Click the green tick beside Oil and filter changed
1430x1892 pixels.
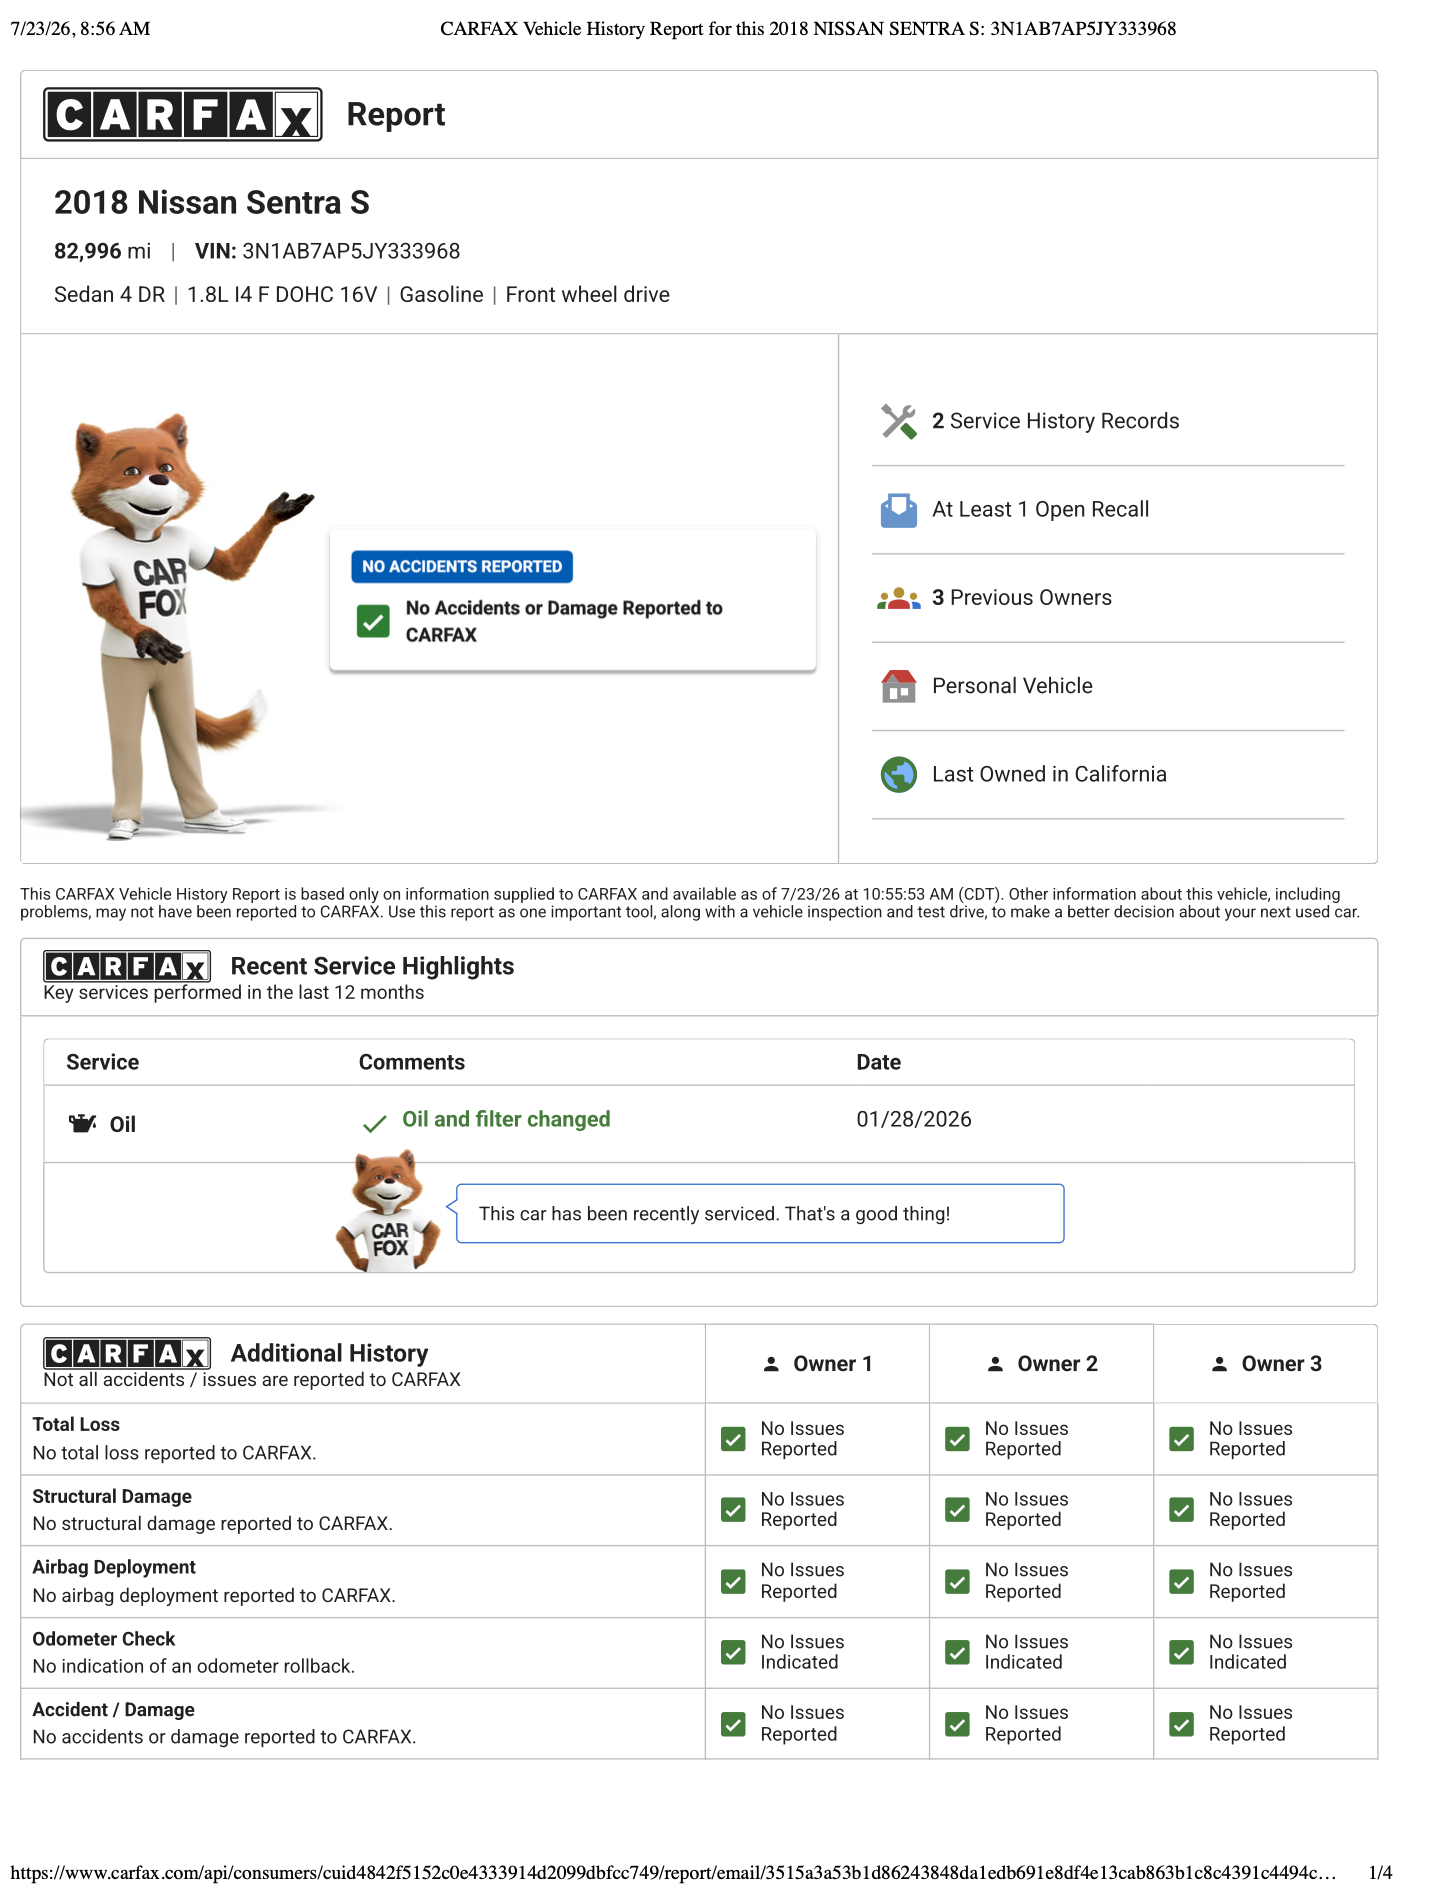tap(374, 1124)
